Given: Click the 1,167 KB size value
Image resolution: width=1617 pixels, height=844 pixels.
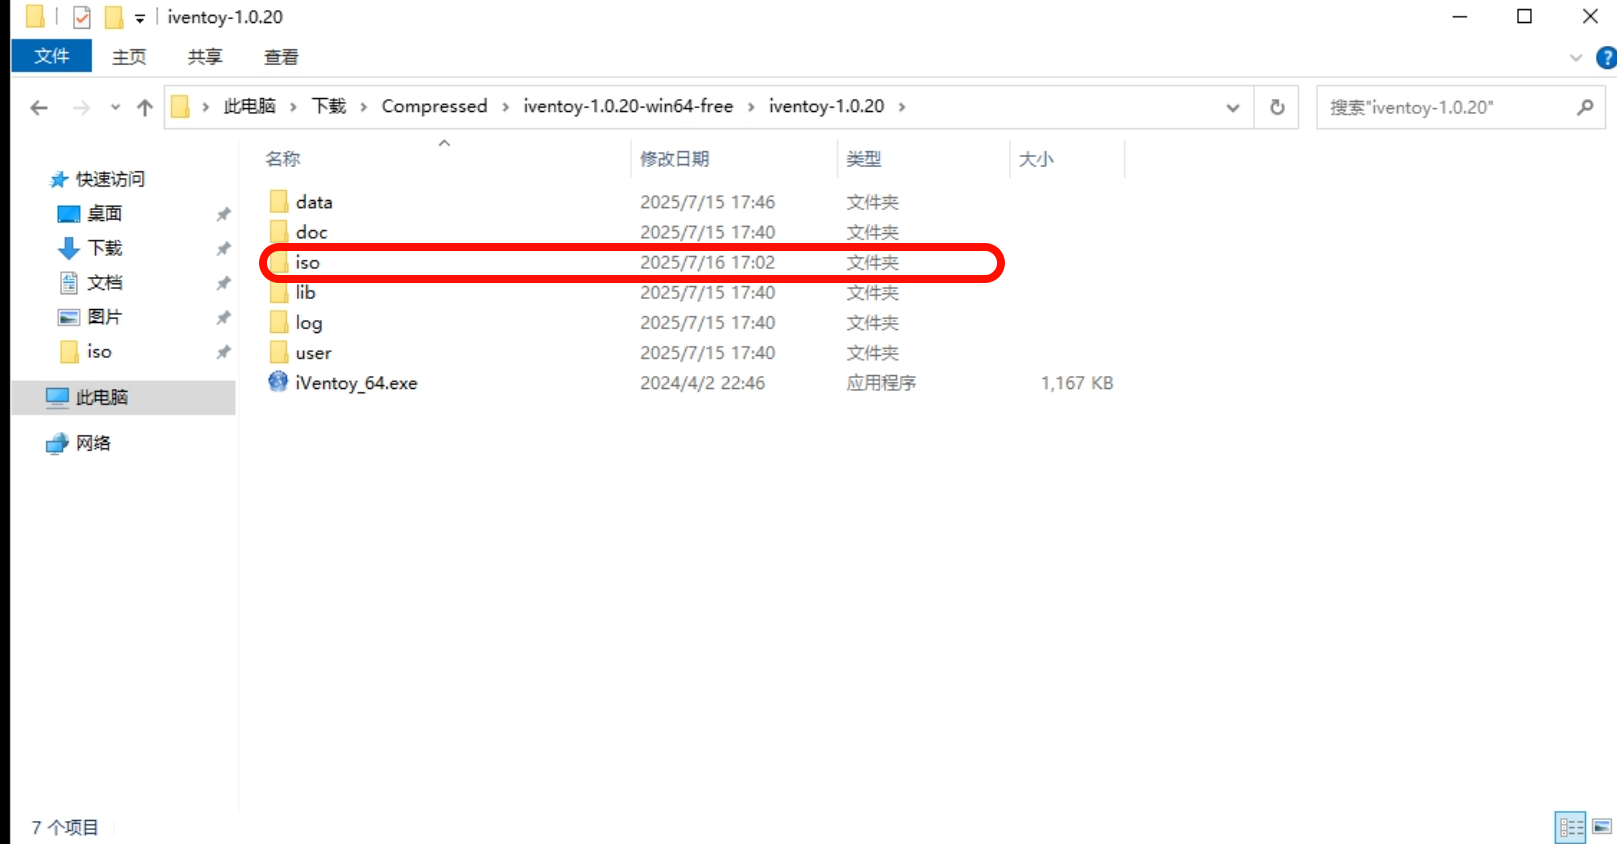Looking at the screenshot, I should 1077,383.
